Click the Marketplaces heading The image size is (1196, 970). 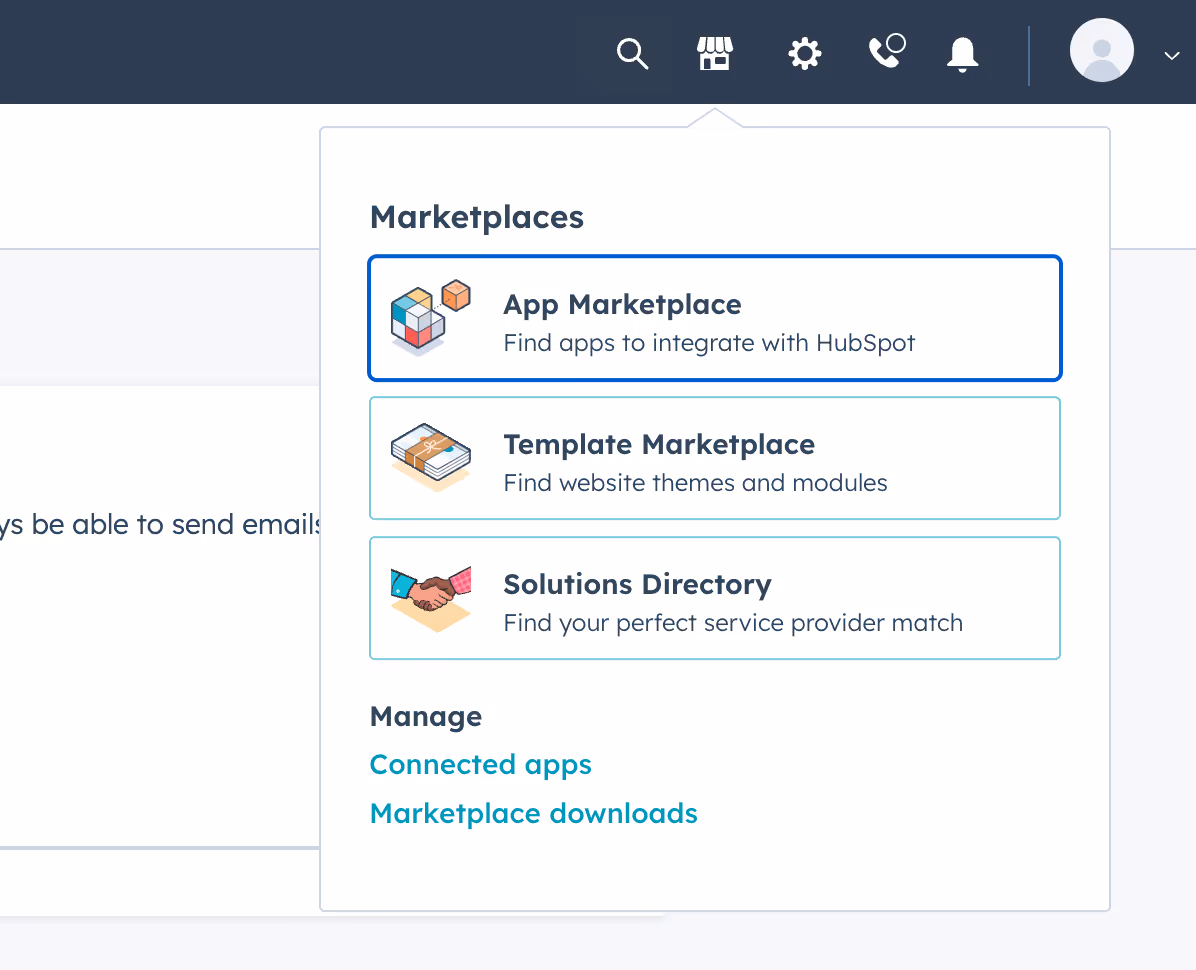click(x=477, y=217)
